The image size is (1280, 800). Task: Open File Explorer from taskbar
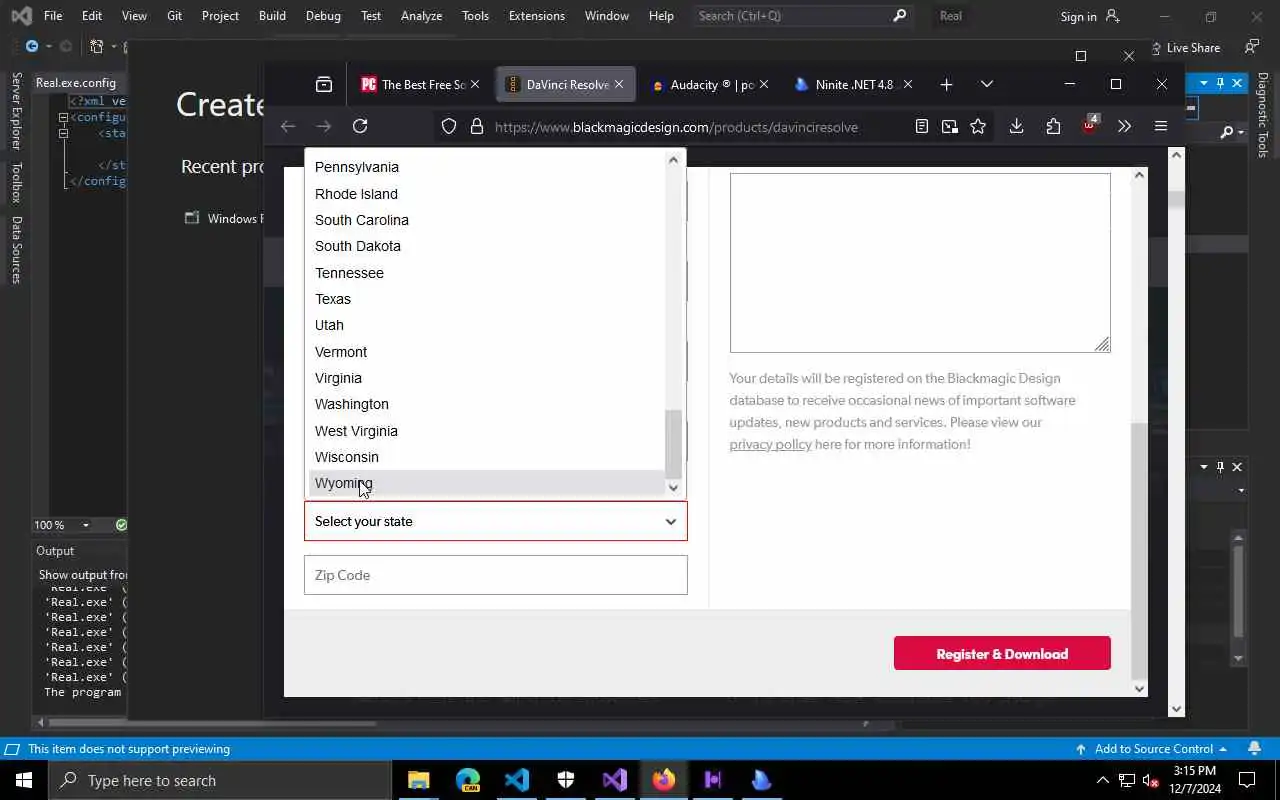coord(419,780)
